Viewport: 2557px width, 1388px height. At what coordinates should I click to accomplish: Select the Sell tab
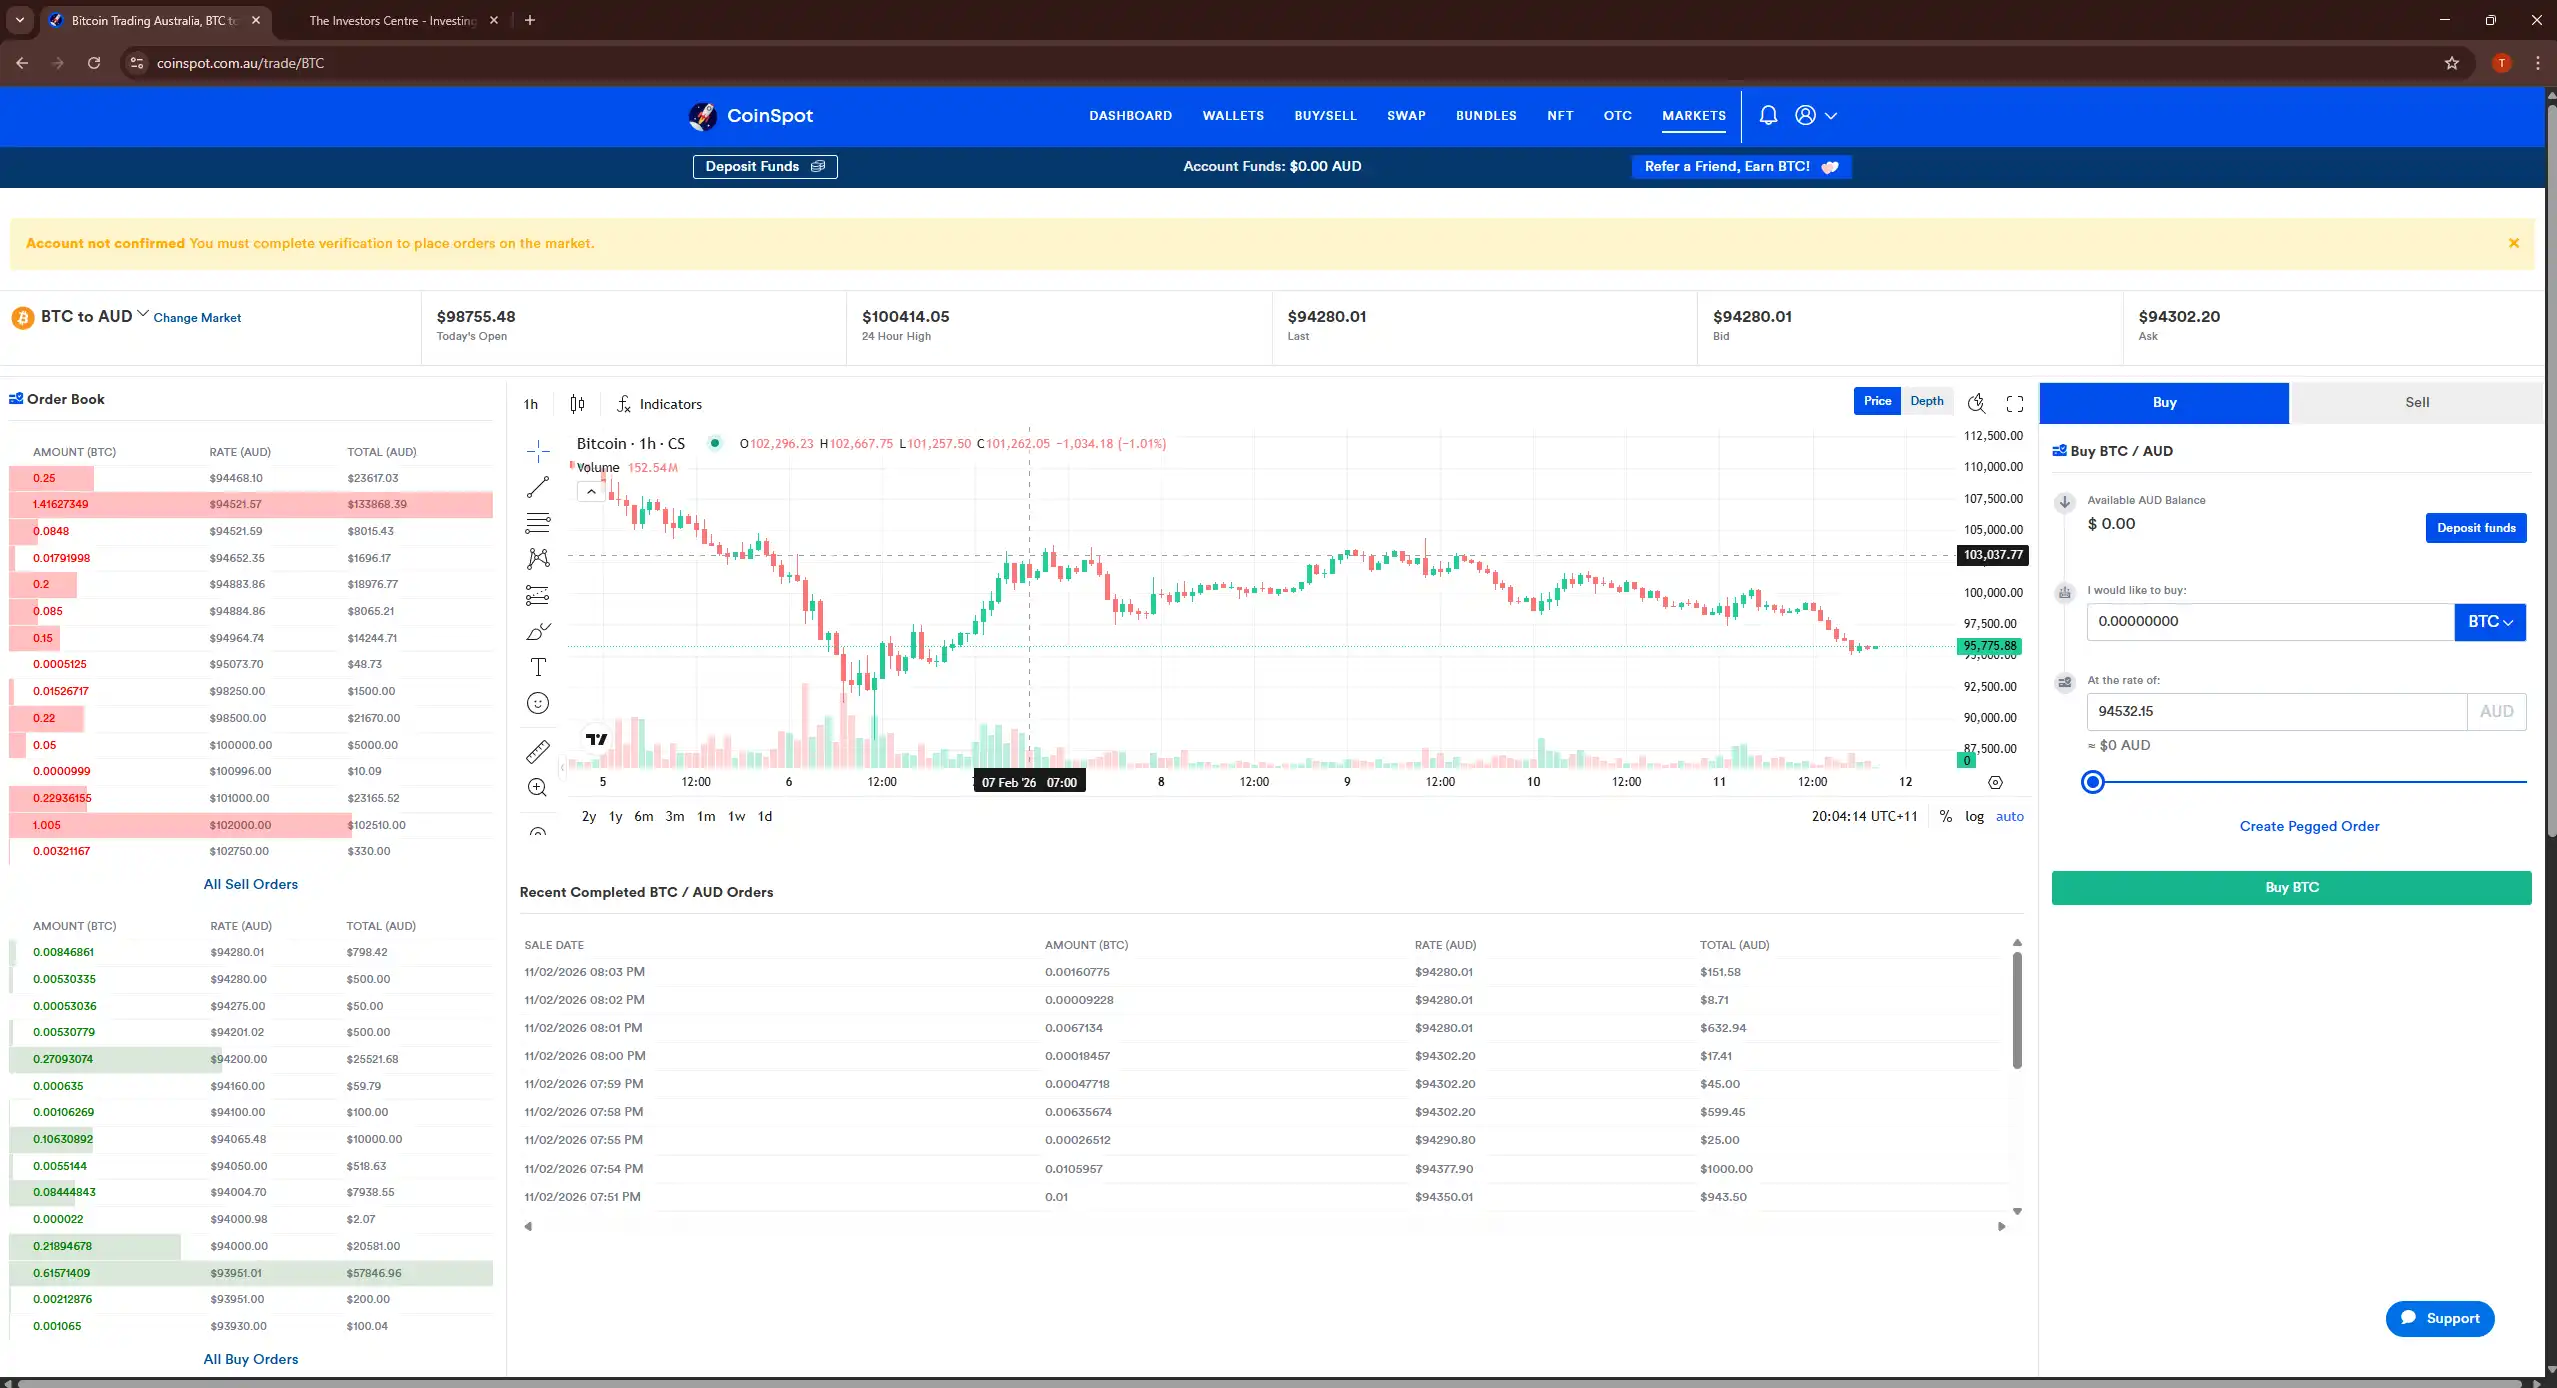click(2417, 403)
